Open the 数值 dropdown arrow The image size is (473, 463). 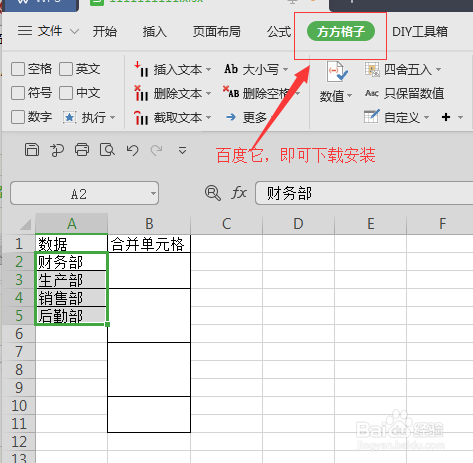(349, 96)
